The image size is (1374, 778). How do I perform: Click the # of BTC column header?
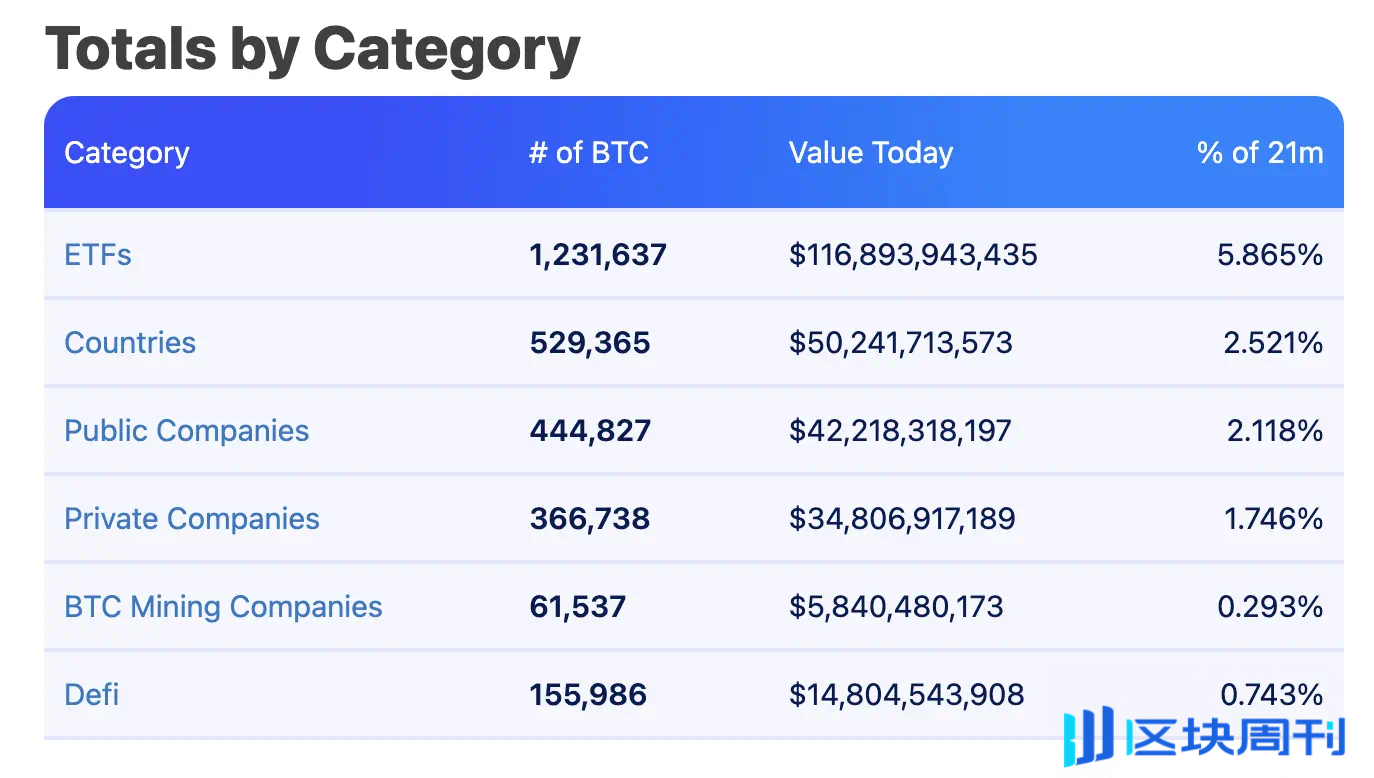[589, 153]
